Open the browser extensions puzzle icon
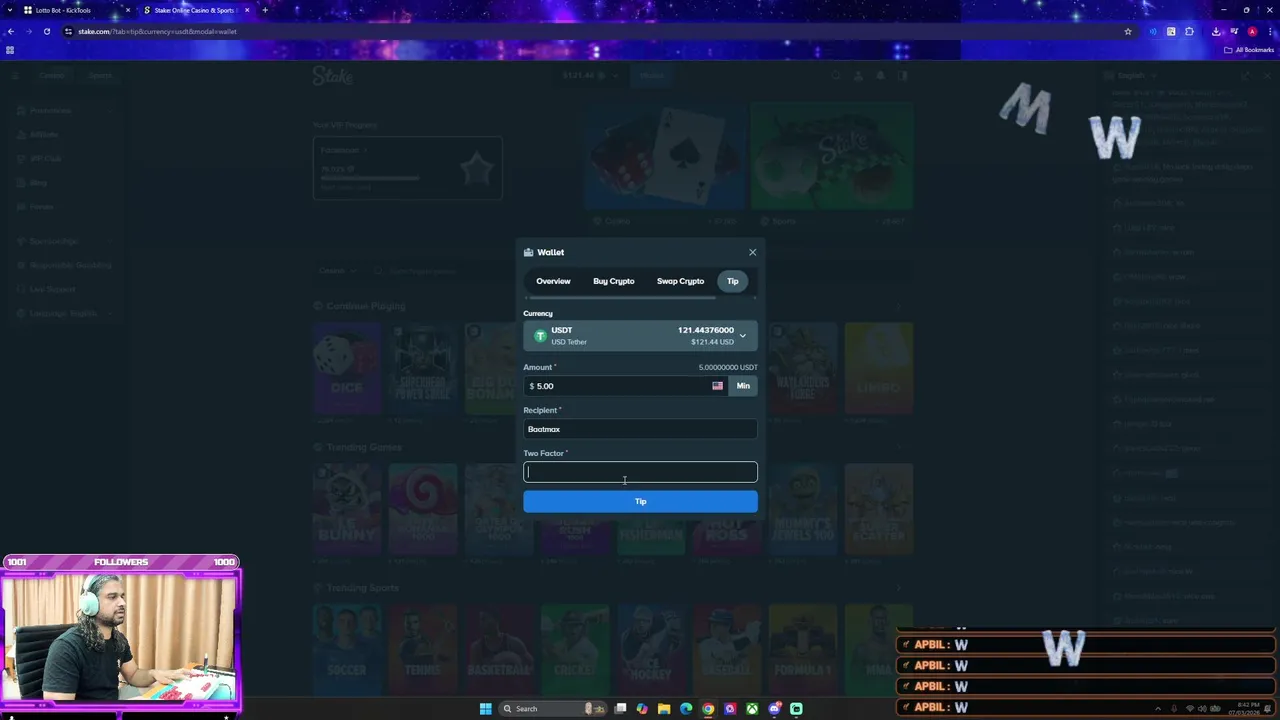This screenshot has width=1280, height=720. click(x=1189, y=31)
